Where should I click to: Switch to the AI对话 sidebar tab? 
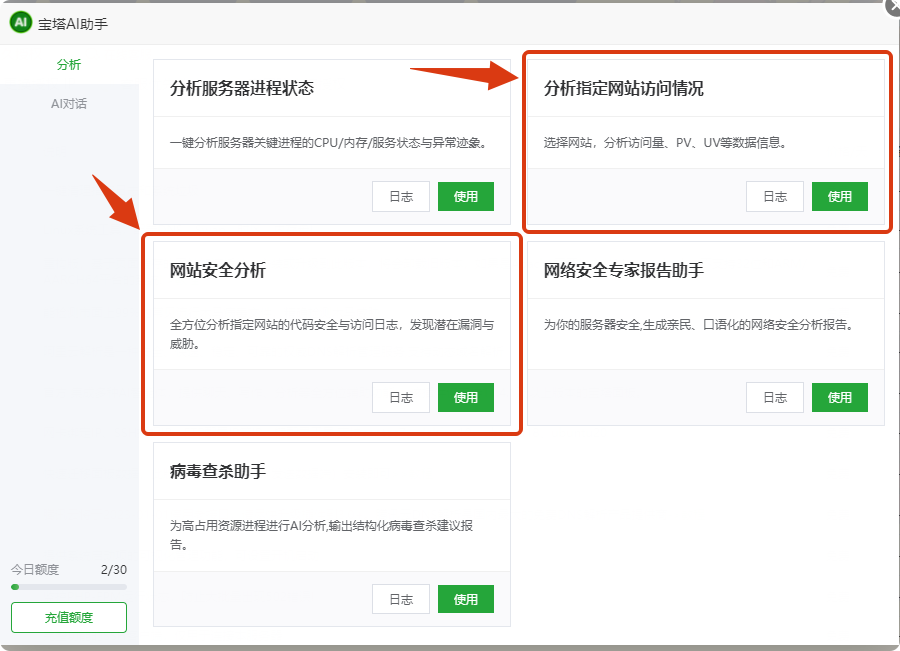coord(68,103)
